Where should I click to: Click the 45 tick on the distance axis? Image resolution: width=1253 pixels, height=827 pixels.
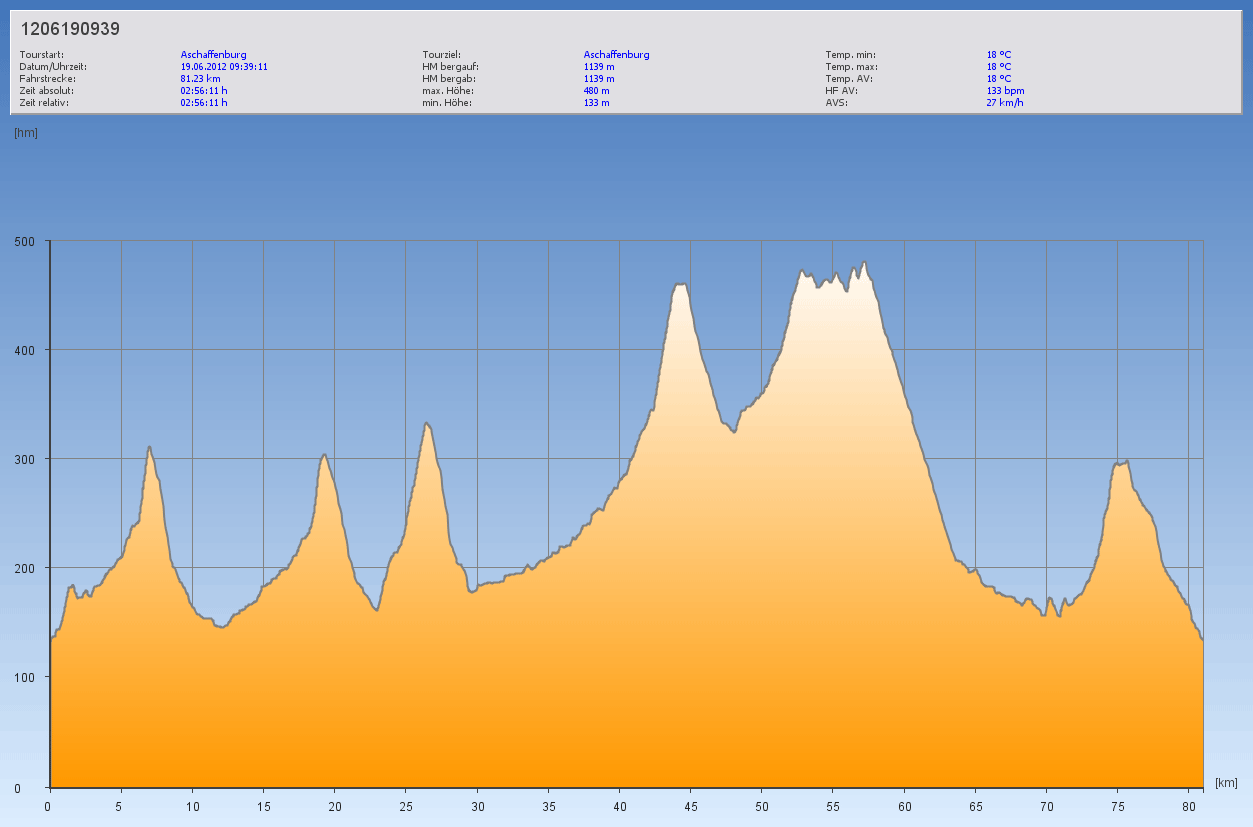tap(690, 806)
